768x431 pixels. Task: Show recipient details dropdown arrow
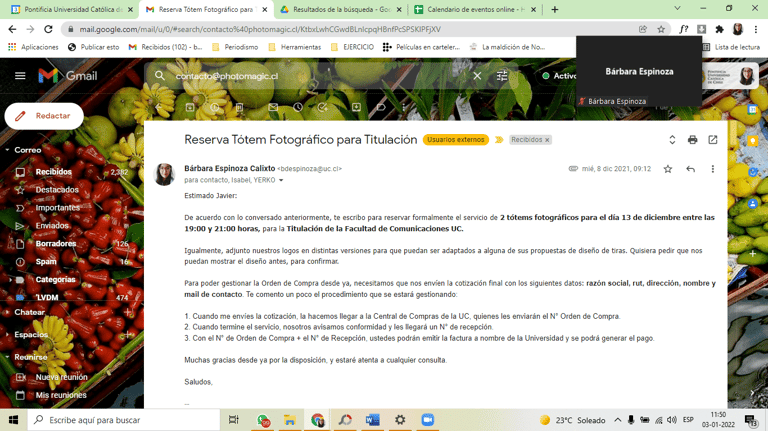(281, 180)
